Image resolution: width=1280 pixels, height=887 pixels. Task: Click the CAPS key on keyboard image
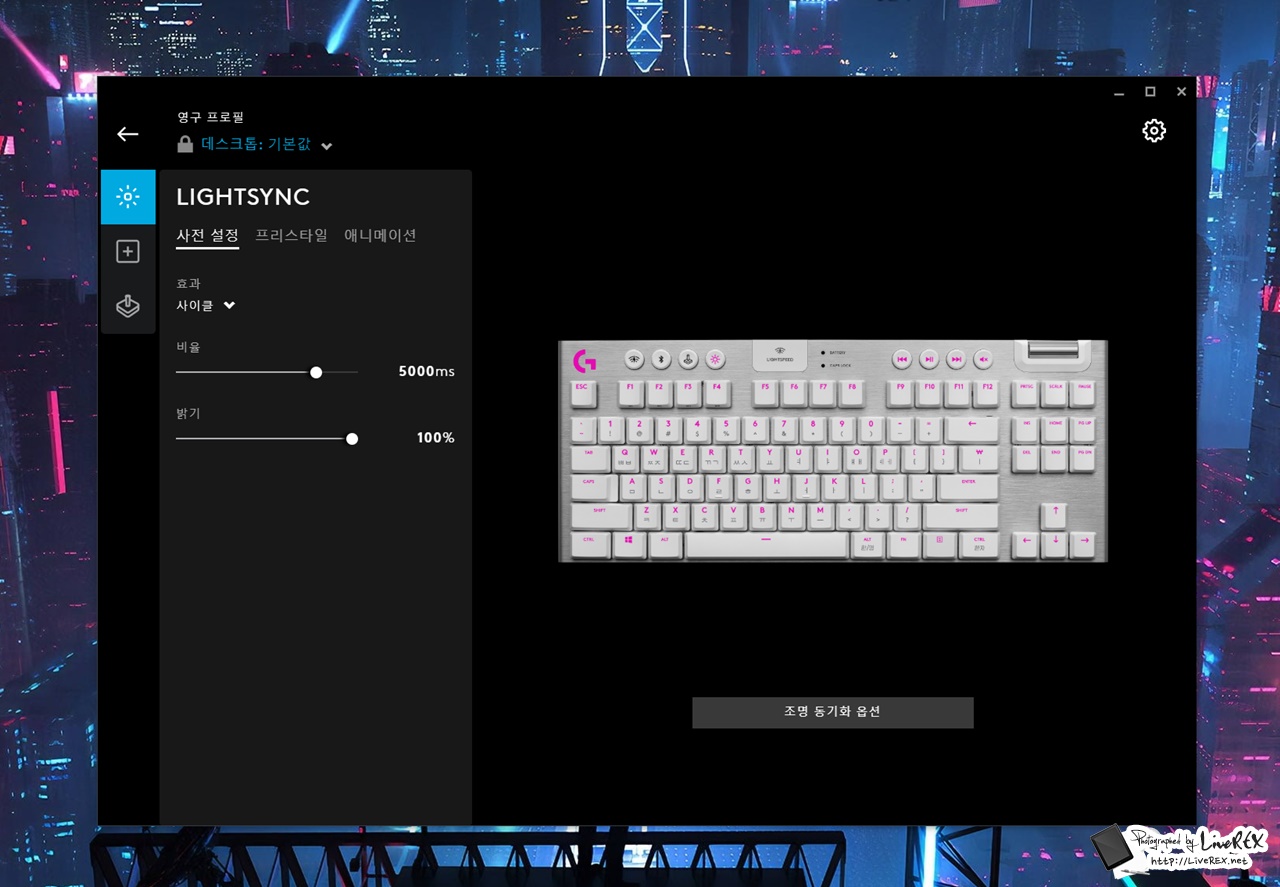593,487
